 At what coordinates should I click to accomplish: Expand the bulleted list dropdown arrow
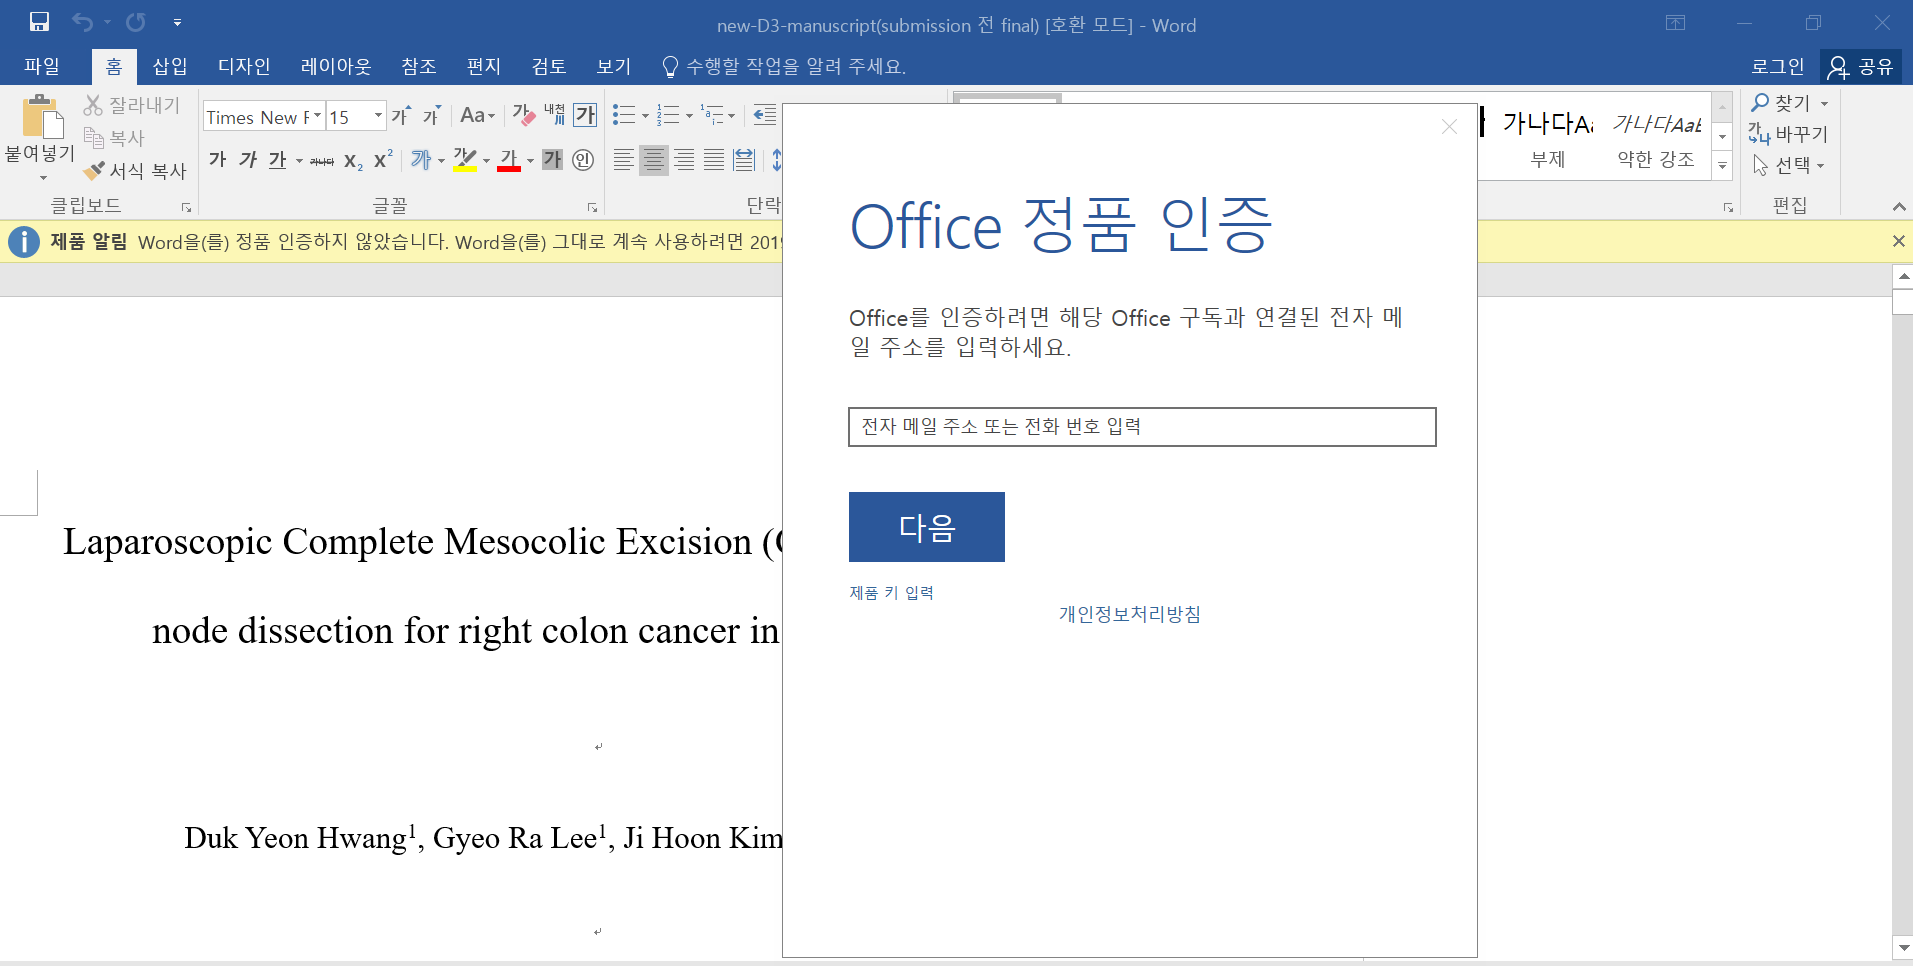[645, 116]
